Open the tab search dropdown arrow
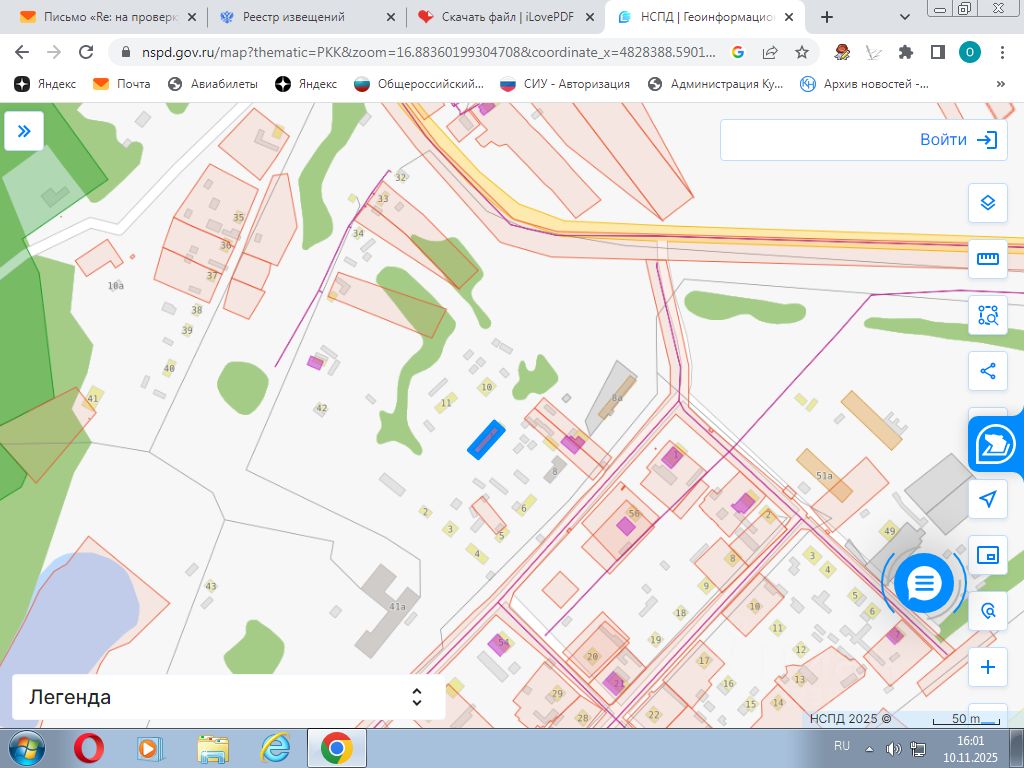The image size is (1024, 768). coord(904,18)
